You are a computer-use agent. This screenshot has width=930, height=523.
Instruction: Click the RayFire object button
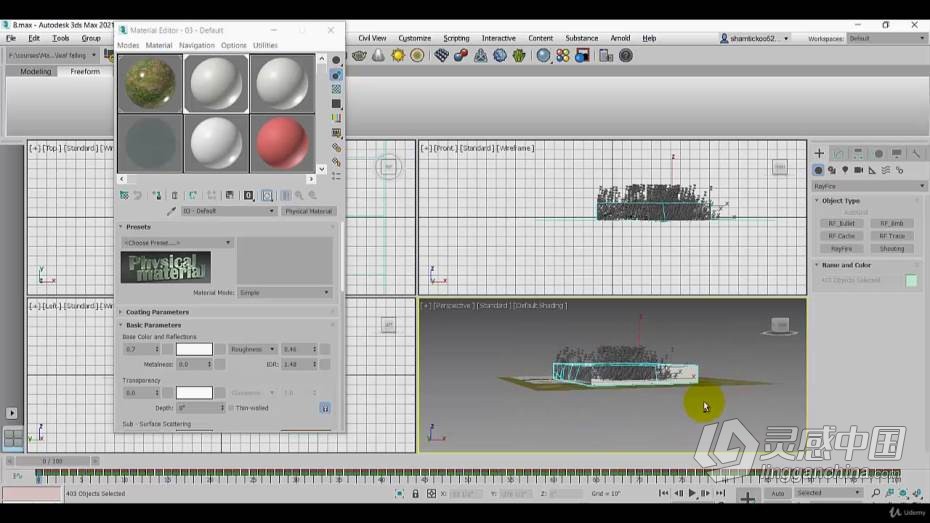click(x=842, y=249)
